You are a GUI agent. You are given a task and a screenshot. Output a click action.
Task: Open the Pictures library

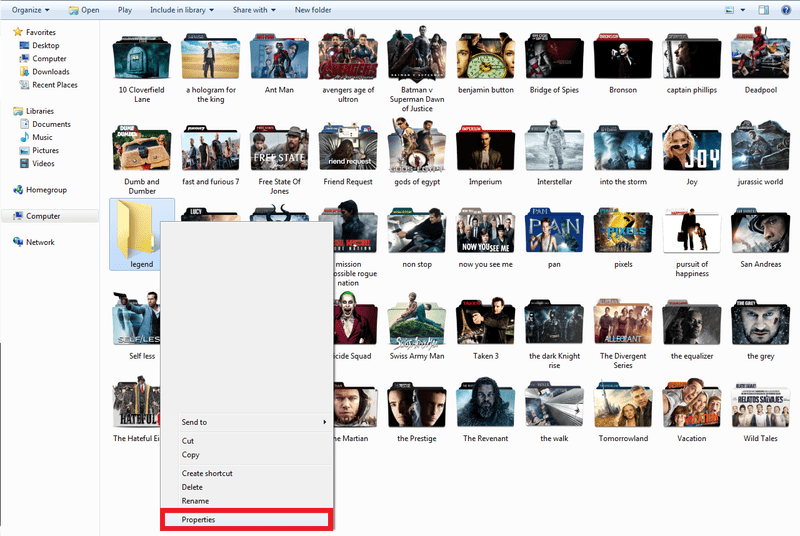tap(39, 151)
